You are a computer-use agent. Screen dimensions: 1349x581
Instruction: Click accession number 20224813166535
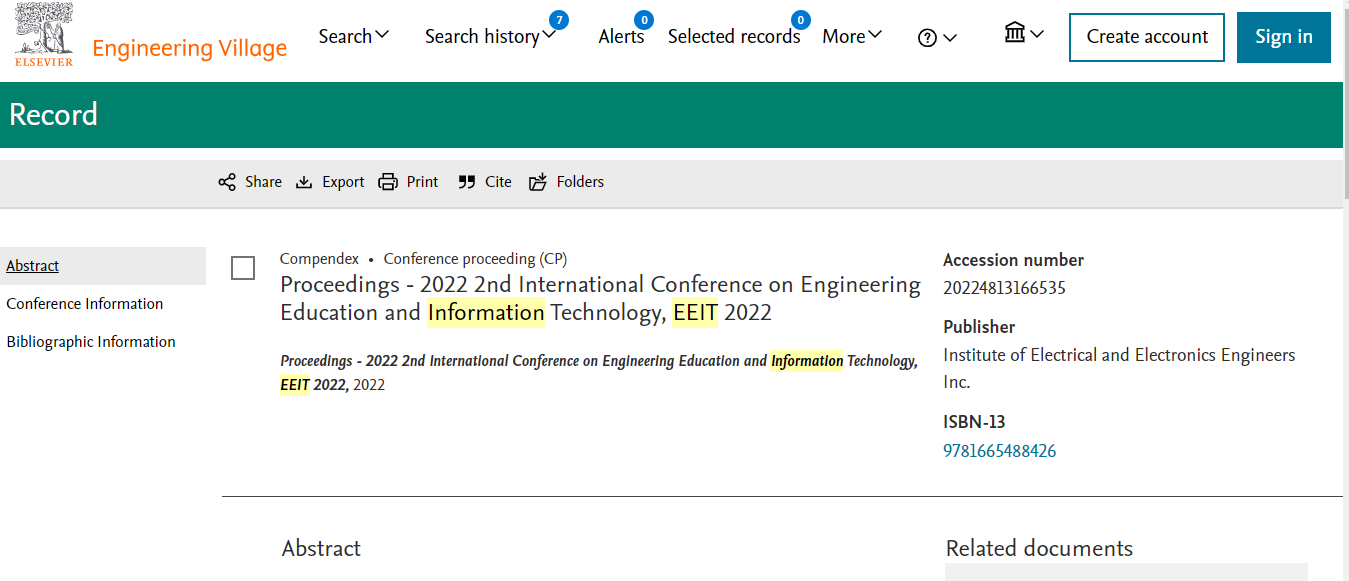(1004, 288)
